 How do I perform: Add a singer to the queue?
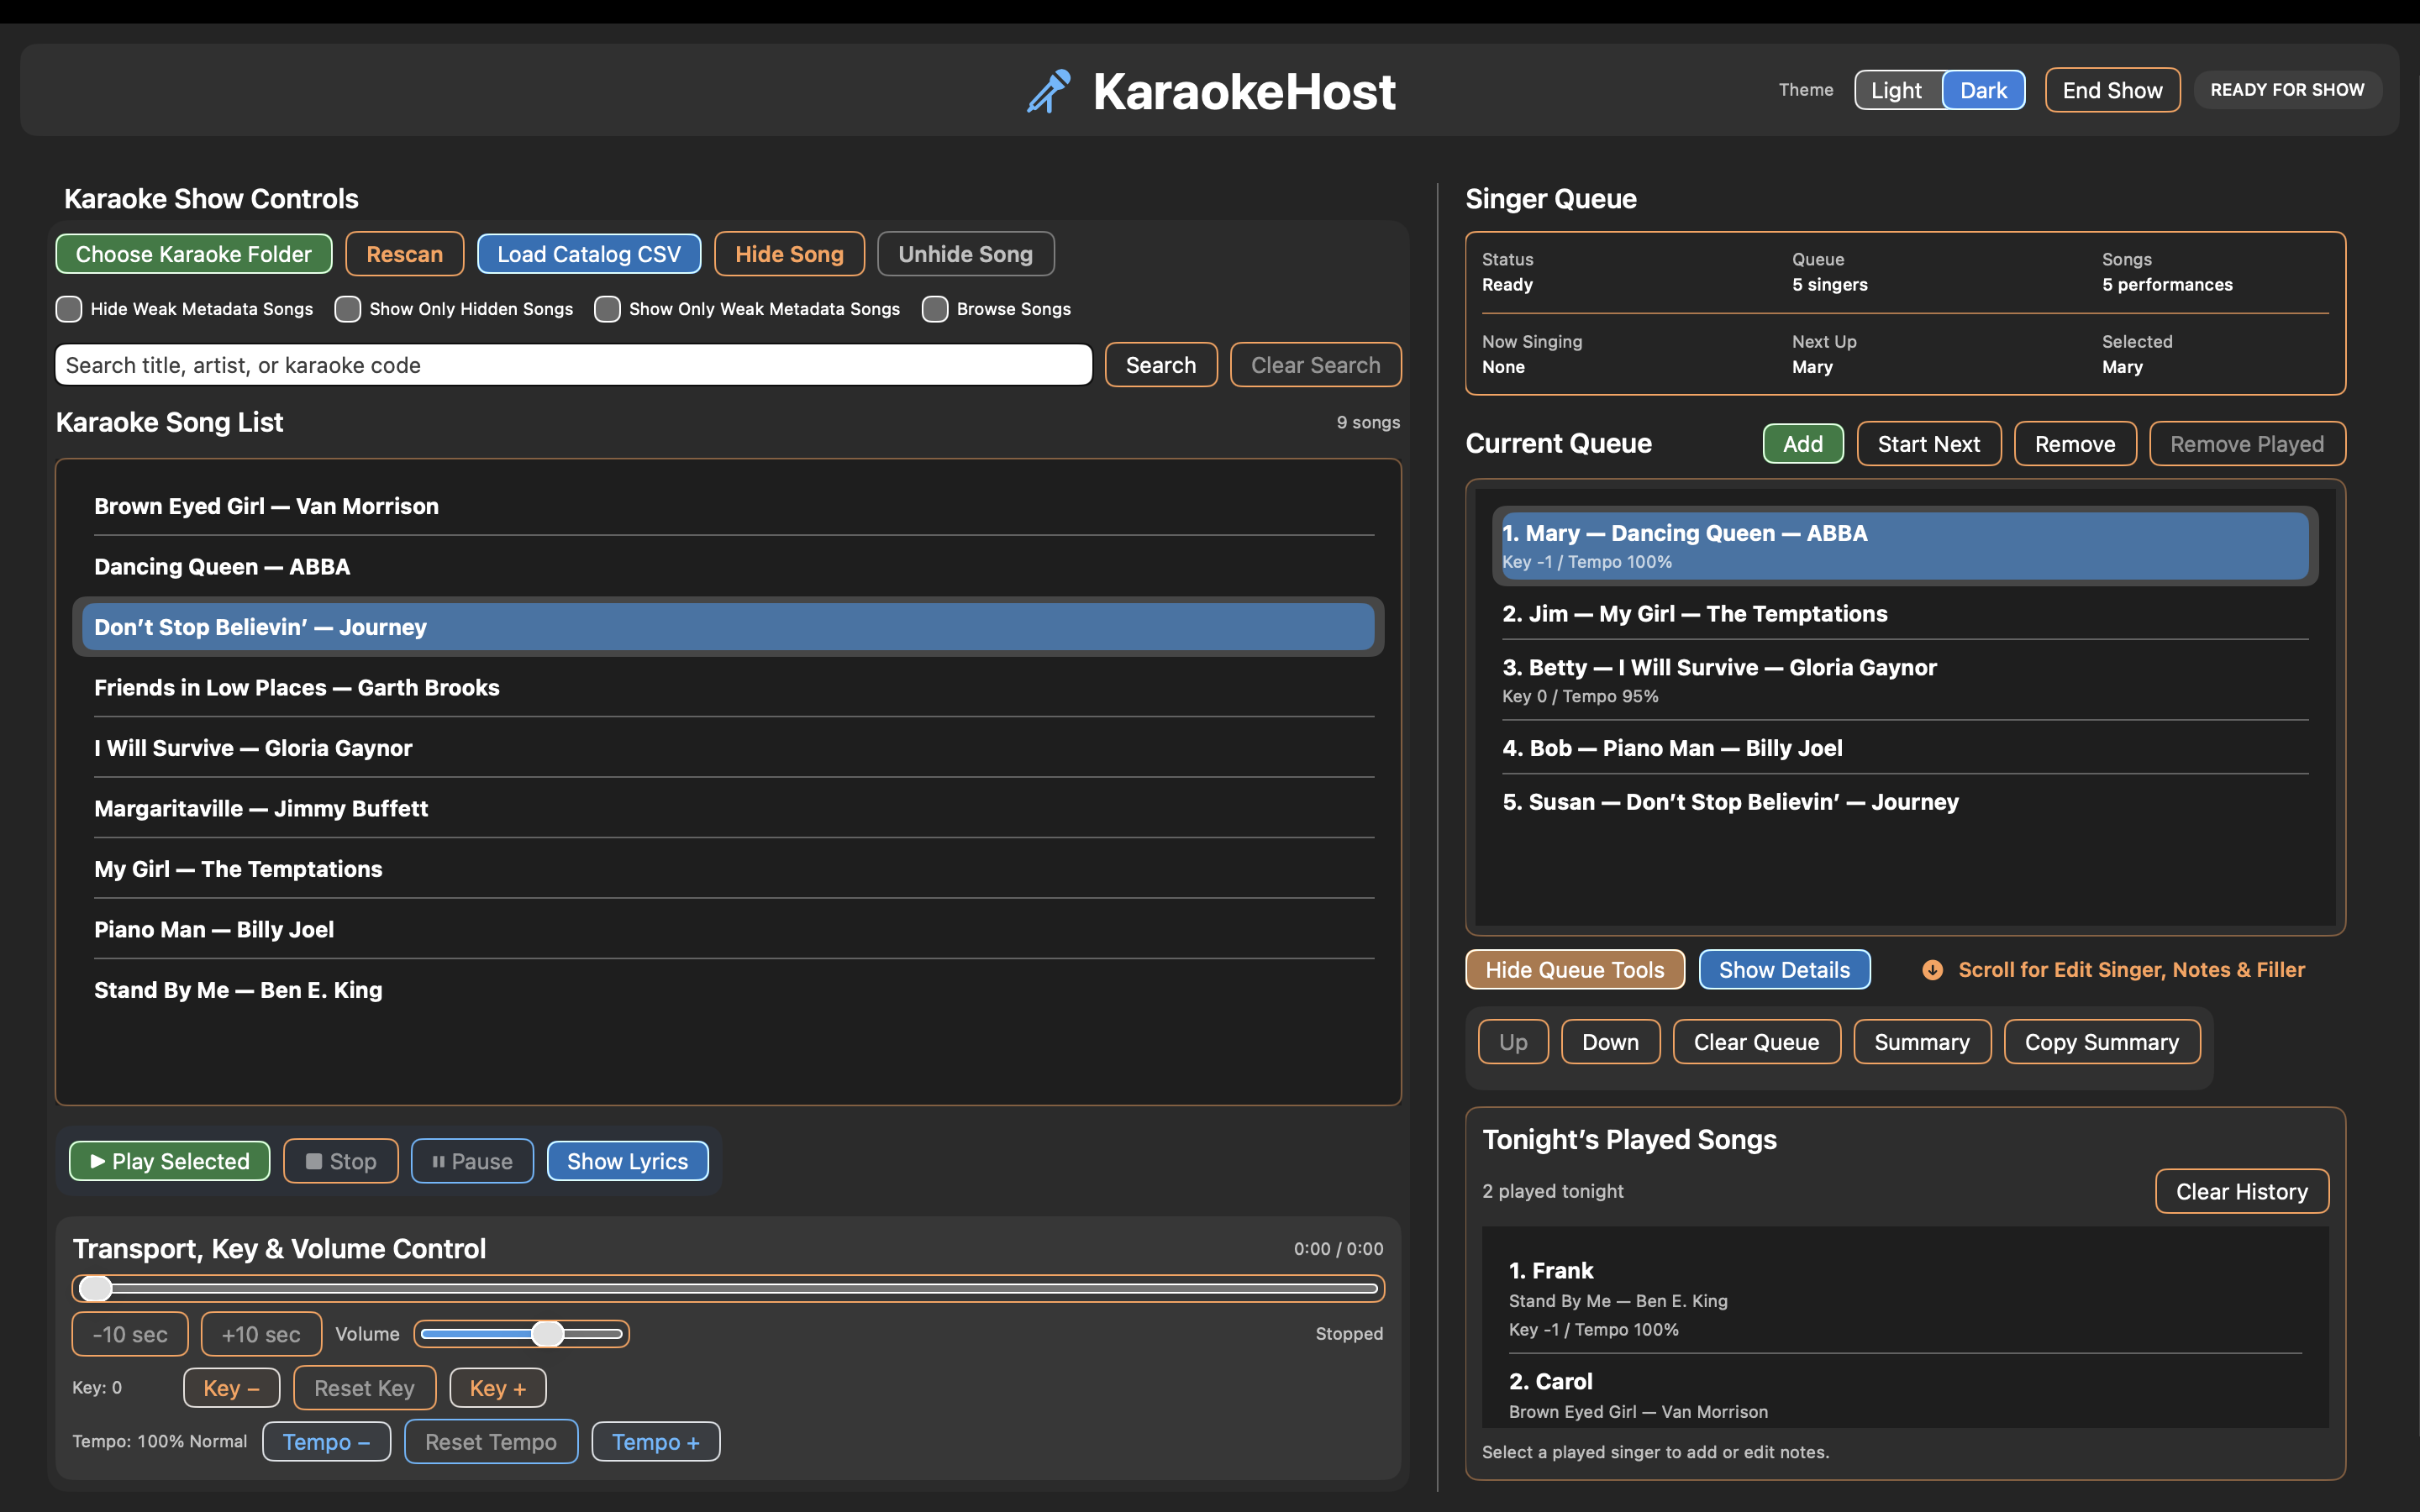(1803, 444)
